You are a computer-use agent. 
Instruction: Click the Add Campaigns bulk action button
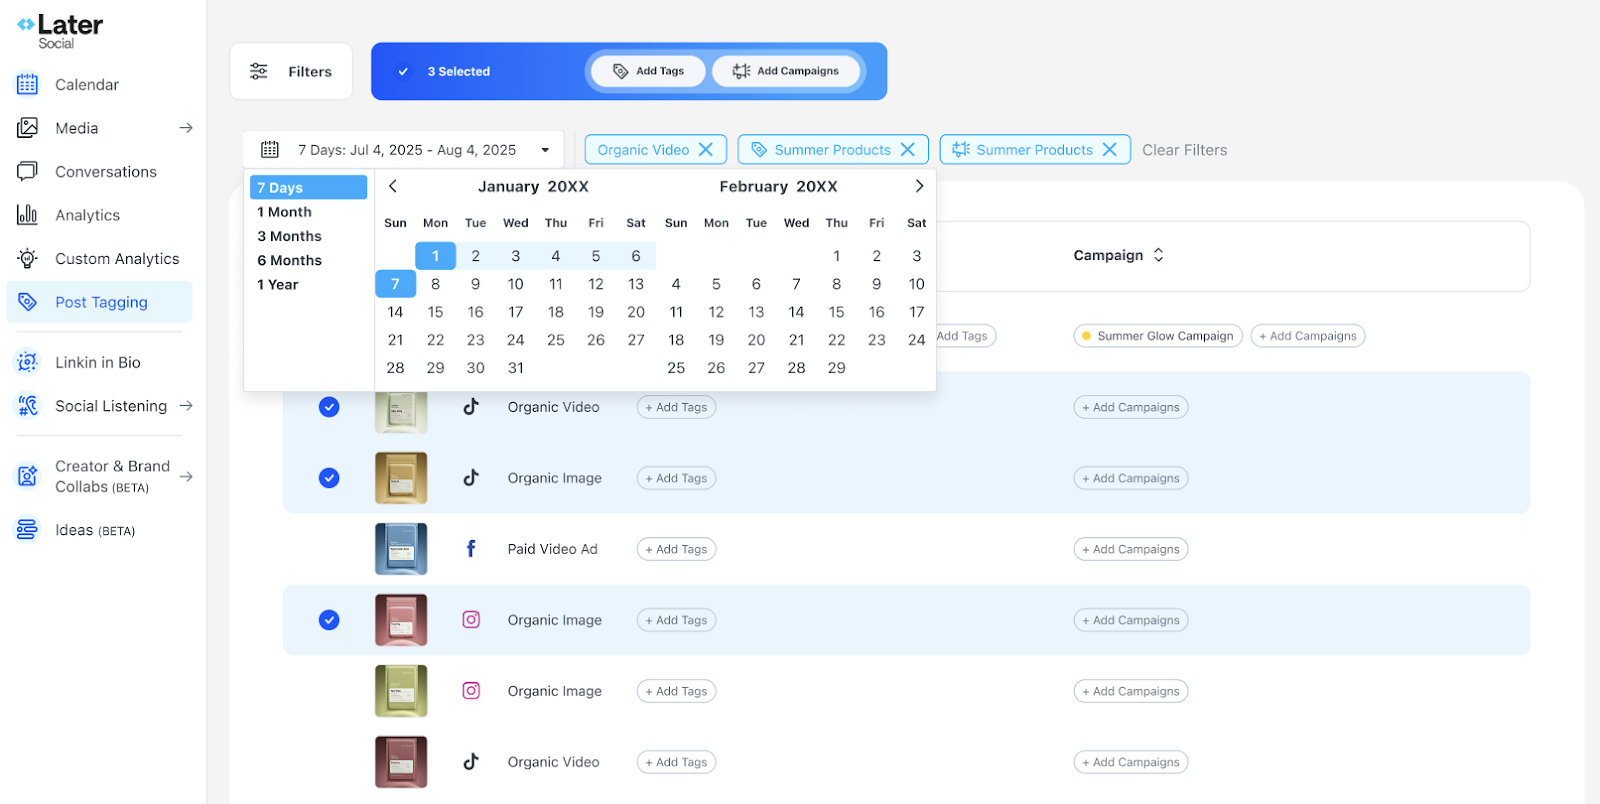786,71
